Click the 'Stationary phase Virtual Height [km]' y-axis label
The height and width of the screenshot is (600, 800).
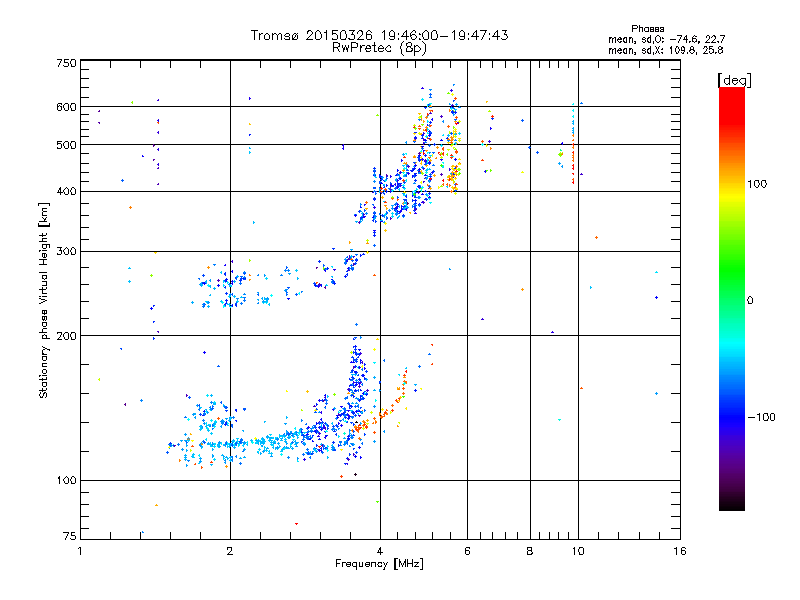[44, 300]
